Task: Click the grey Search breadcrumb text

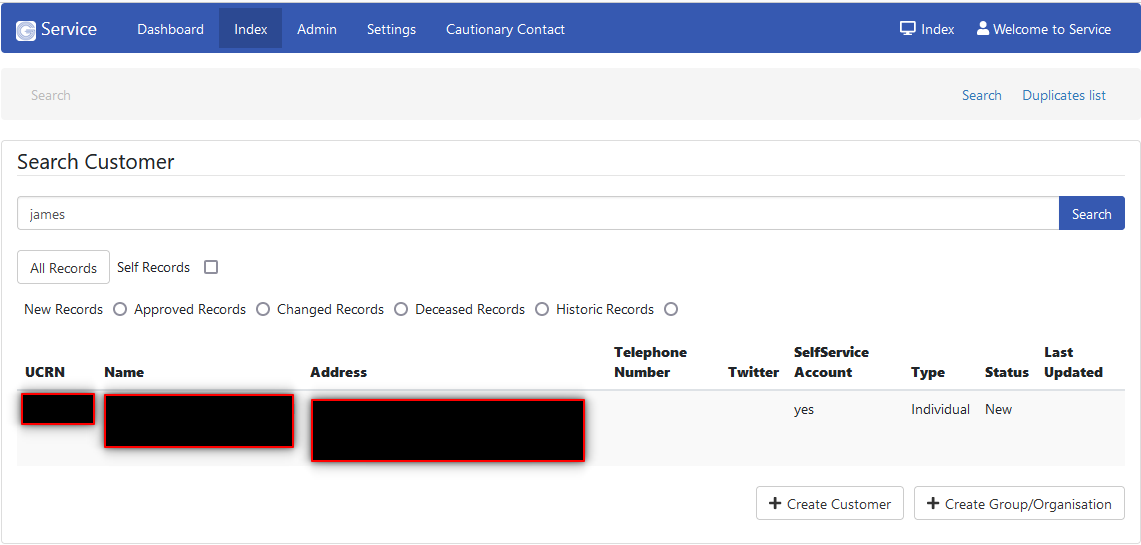Action: click(50, 95)
